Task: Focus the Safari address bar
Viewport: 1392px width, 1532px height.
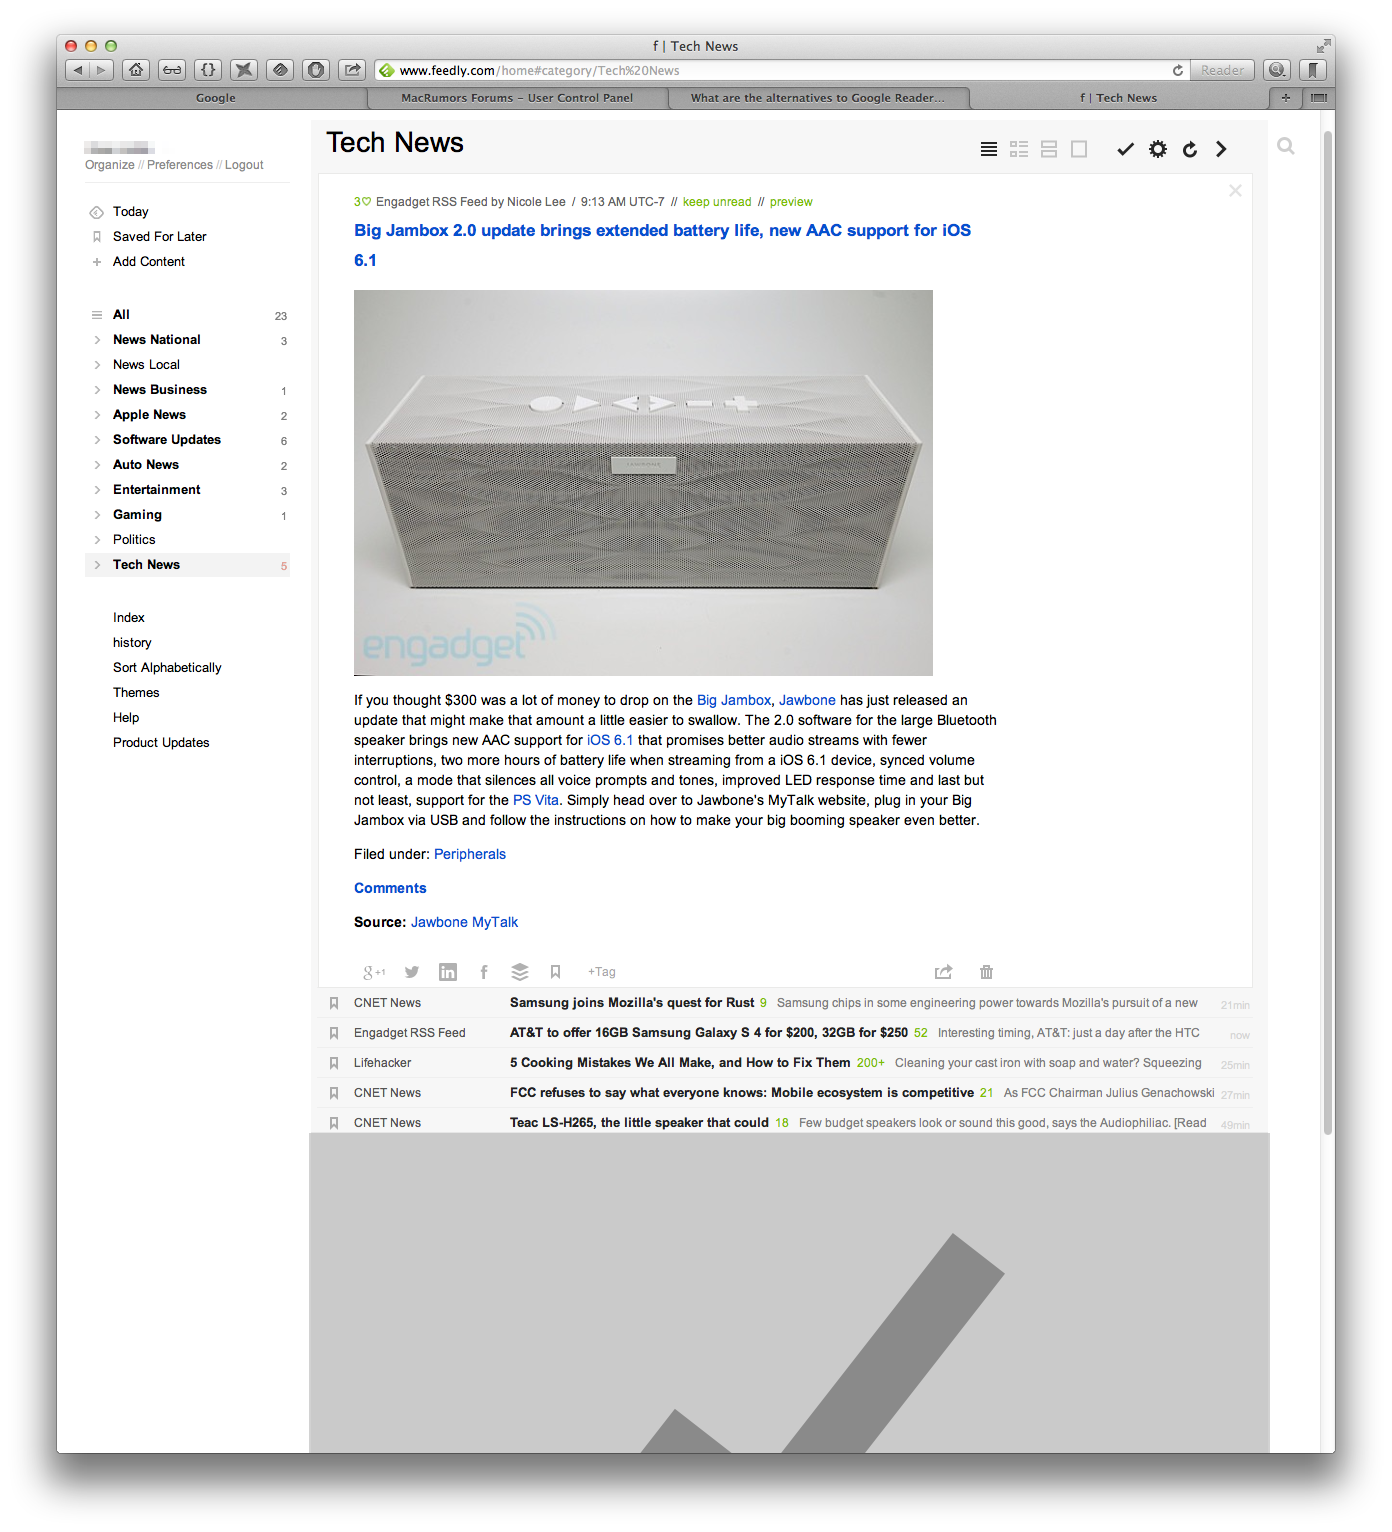Action: click(784, 70)
